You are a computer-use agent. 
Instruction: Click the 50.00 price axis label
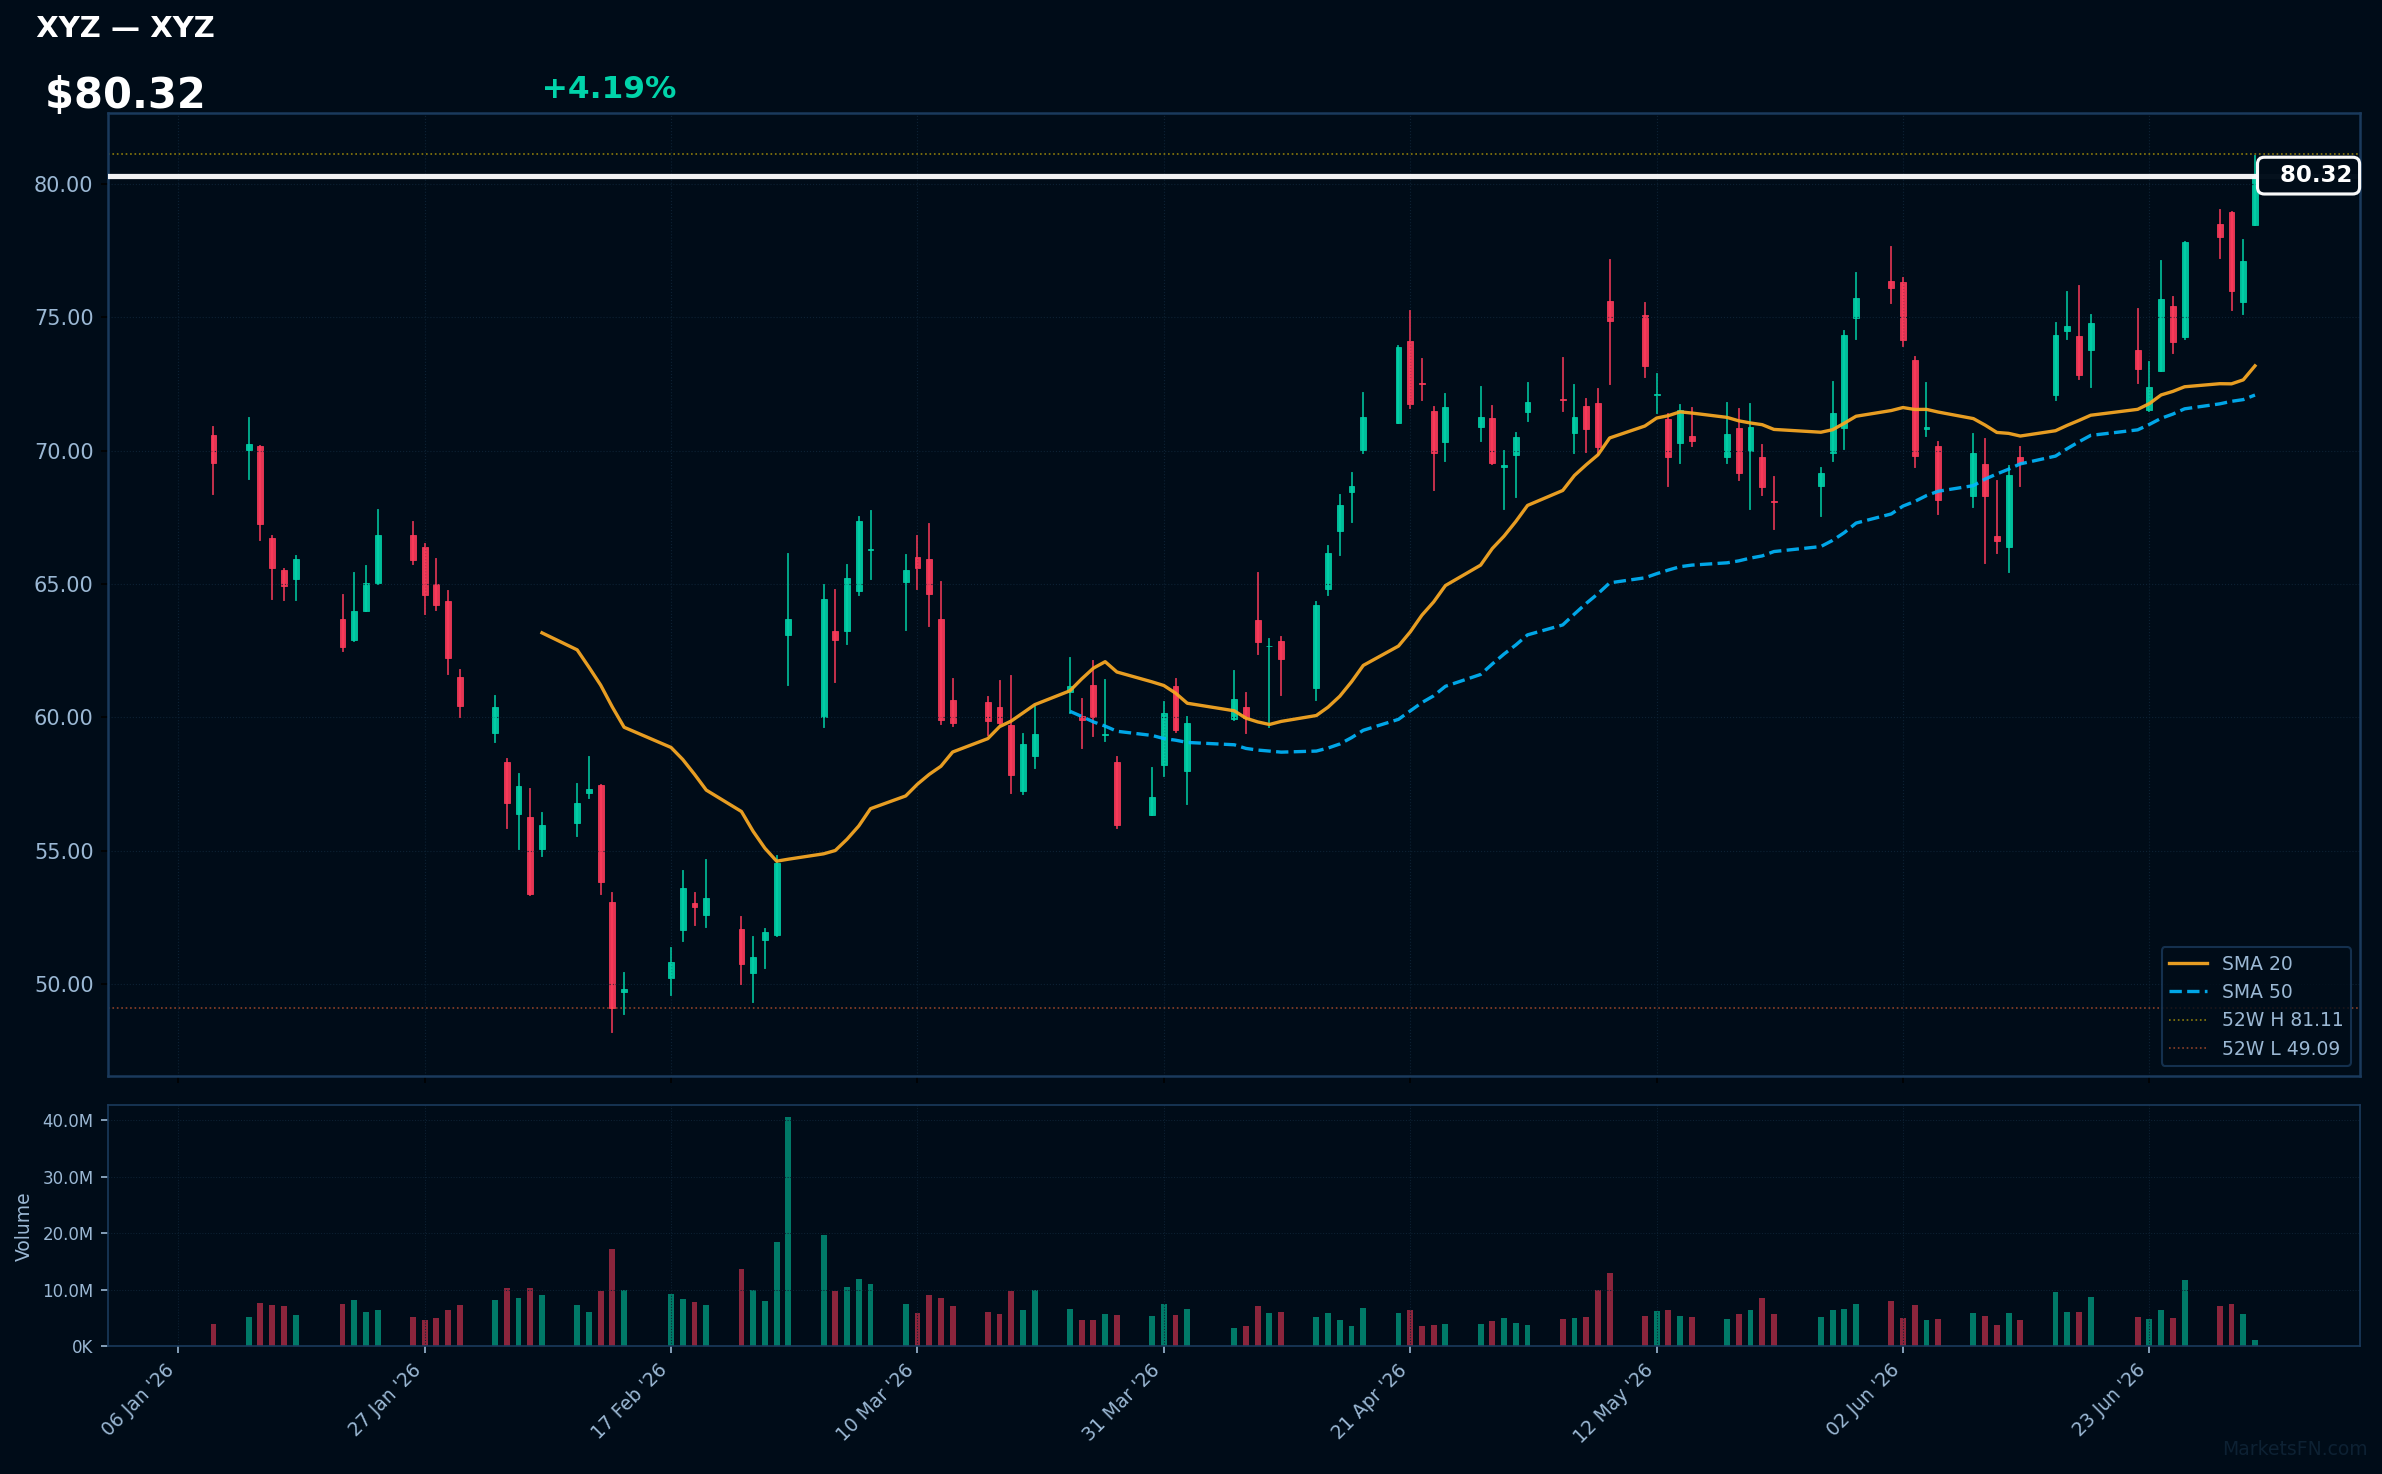point(63,984)
